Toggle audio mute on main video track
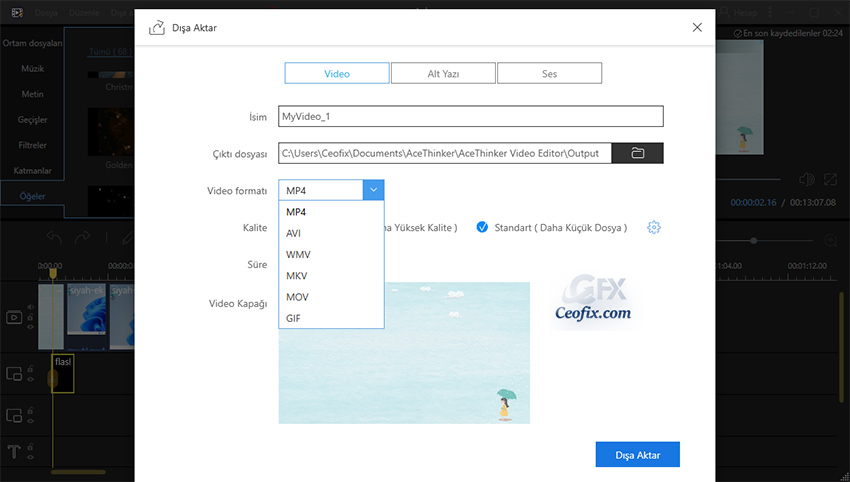850x482 pixels. 31,307
